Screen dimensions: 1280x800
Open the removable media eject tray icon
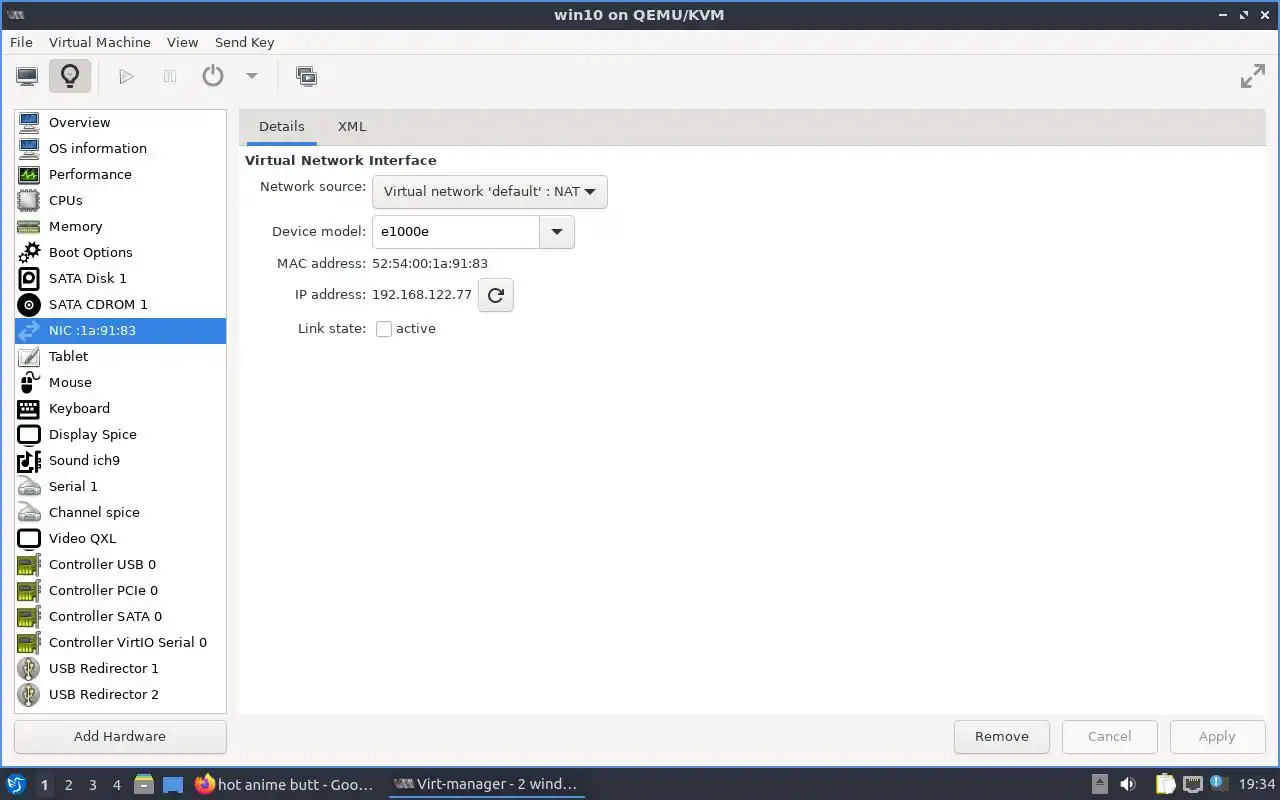pos(1099,785)
